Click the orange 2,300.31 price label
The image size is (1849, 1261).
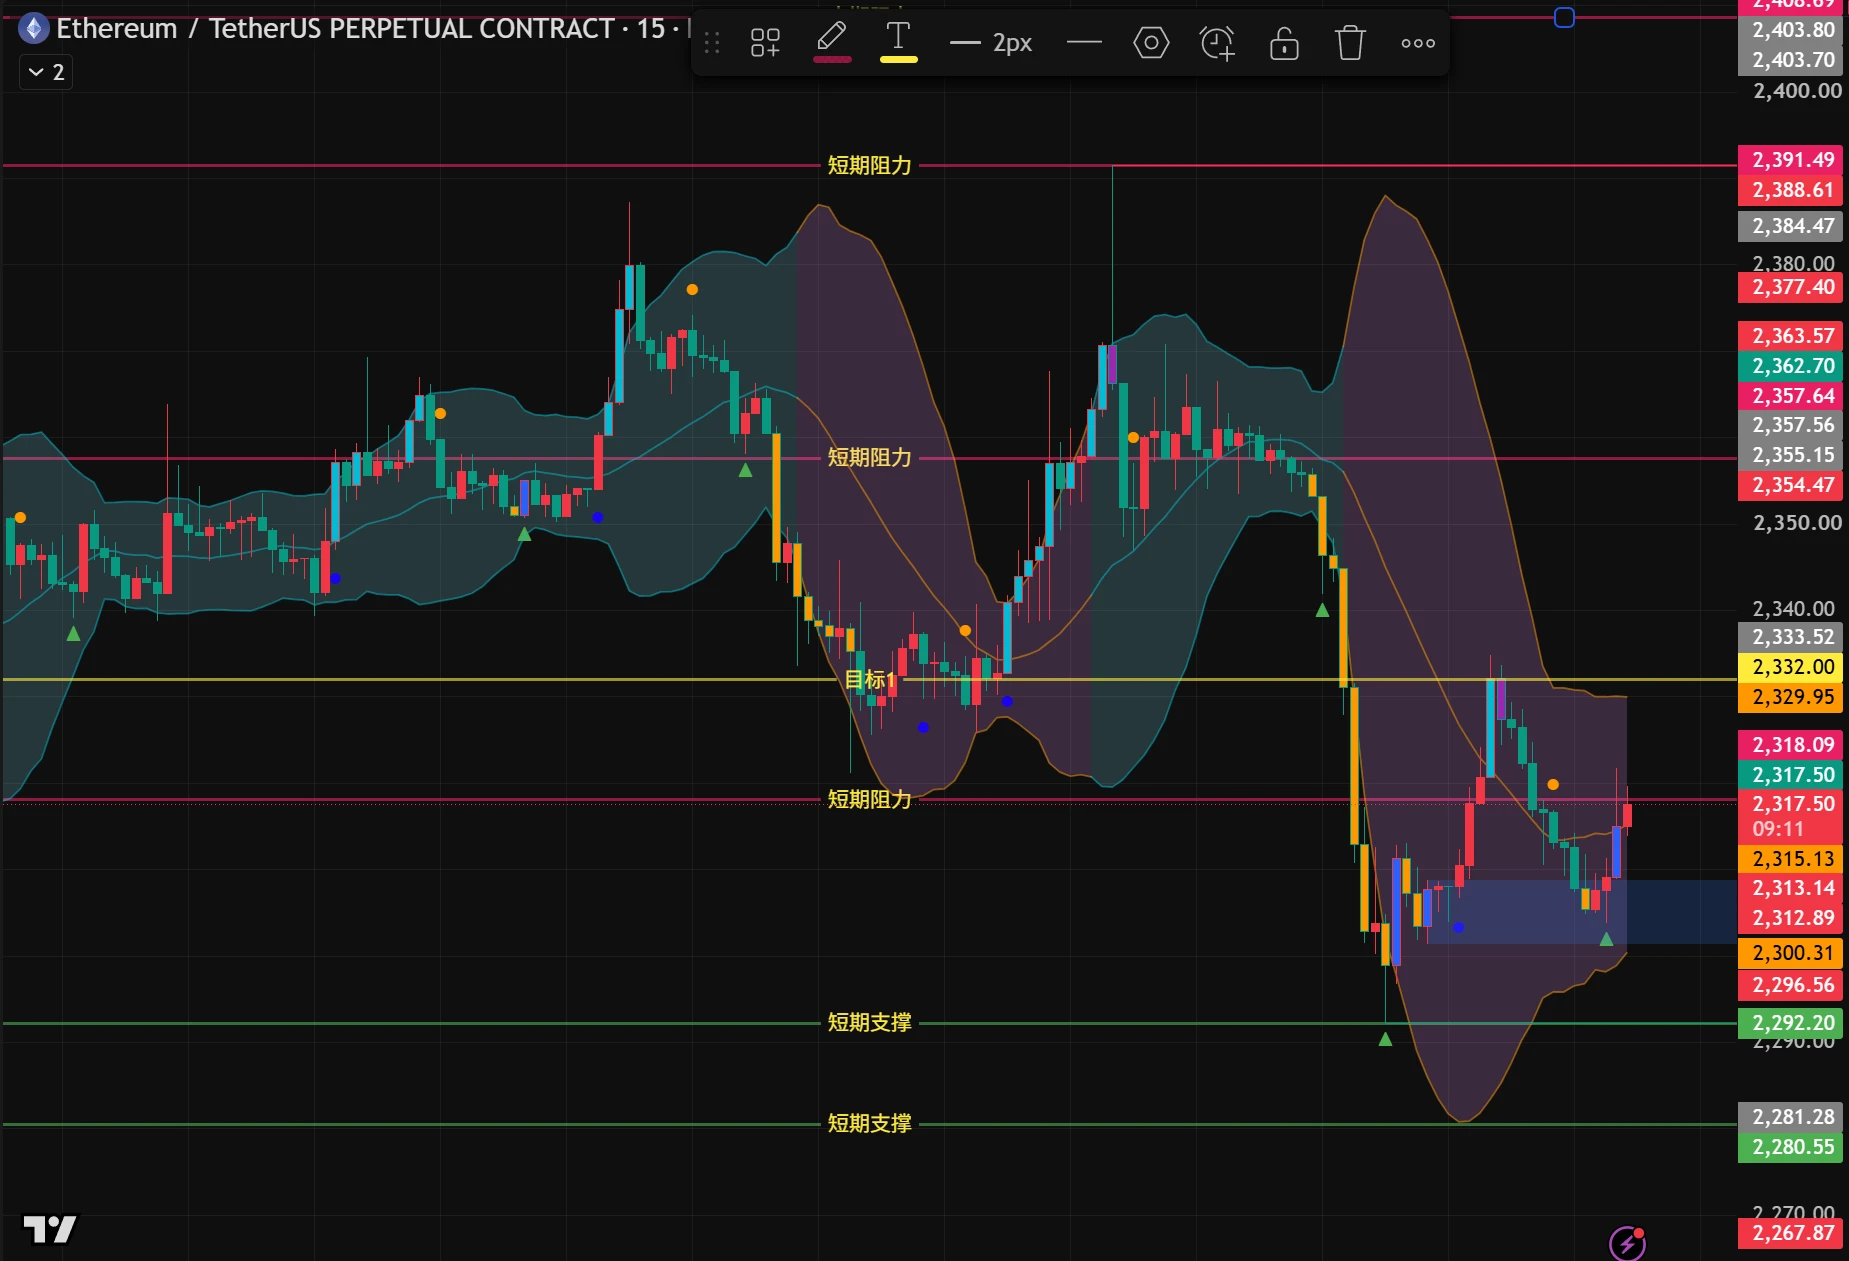click(x=1792, y=953)
